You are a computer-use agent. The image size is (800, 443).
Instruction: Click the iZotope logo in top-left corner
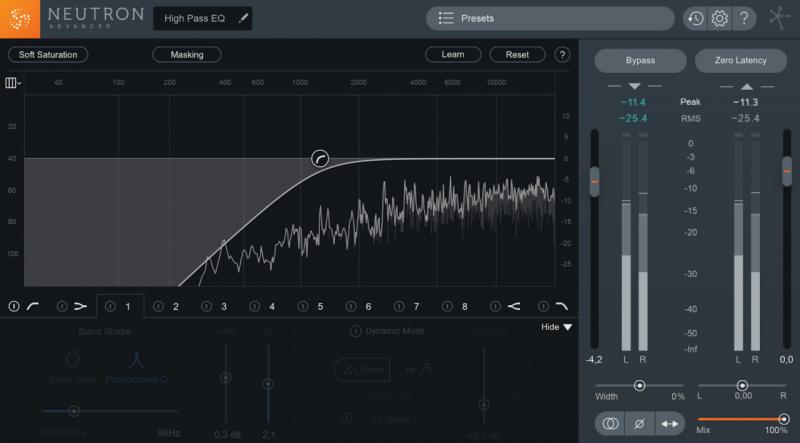click(x=20, y=19)
